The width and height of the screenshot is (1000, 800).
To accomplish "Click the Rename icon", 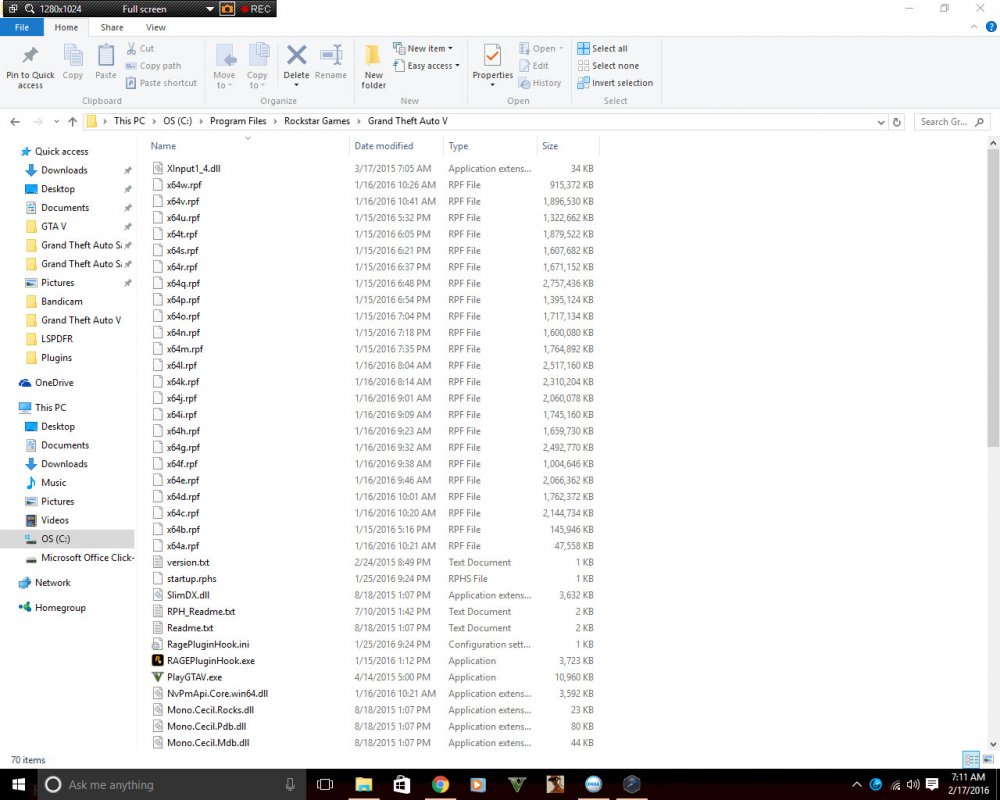I will click(331, 56).
